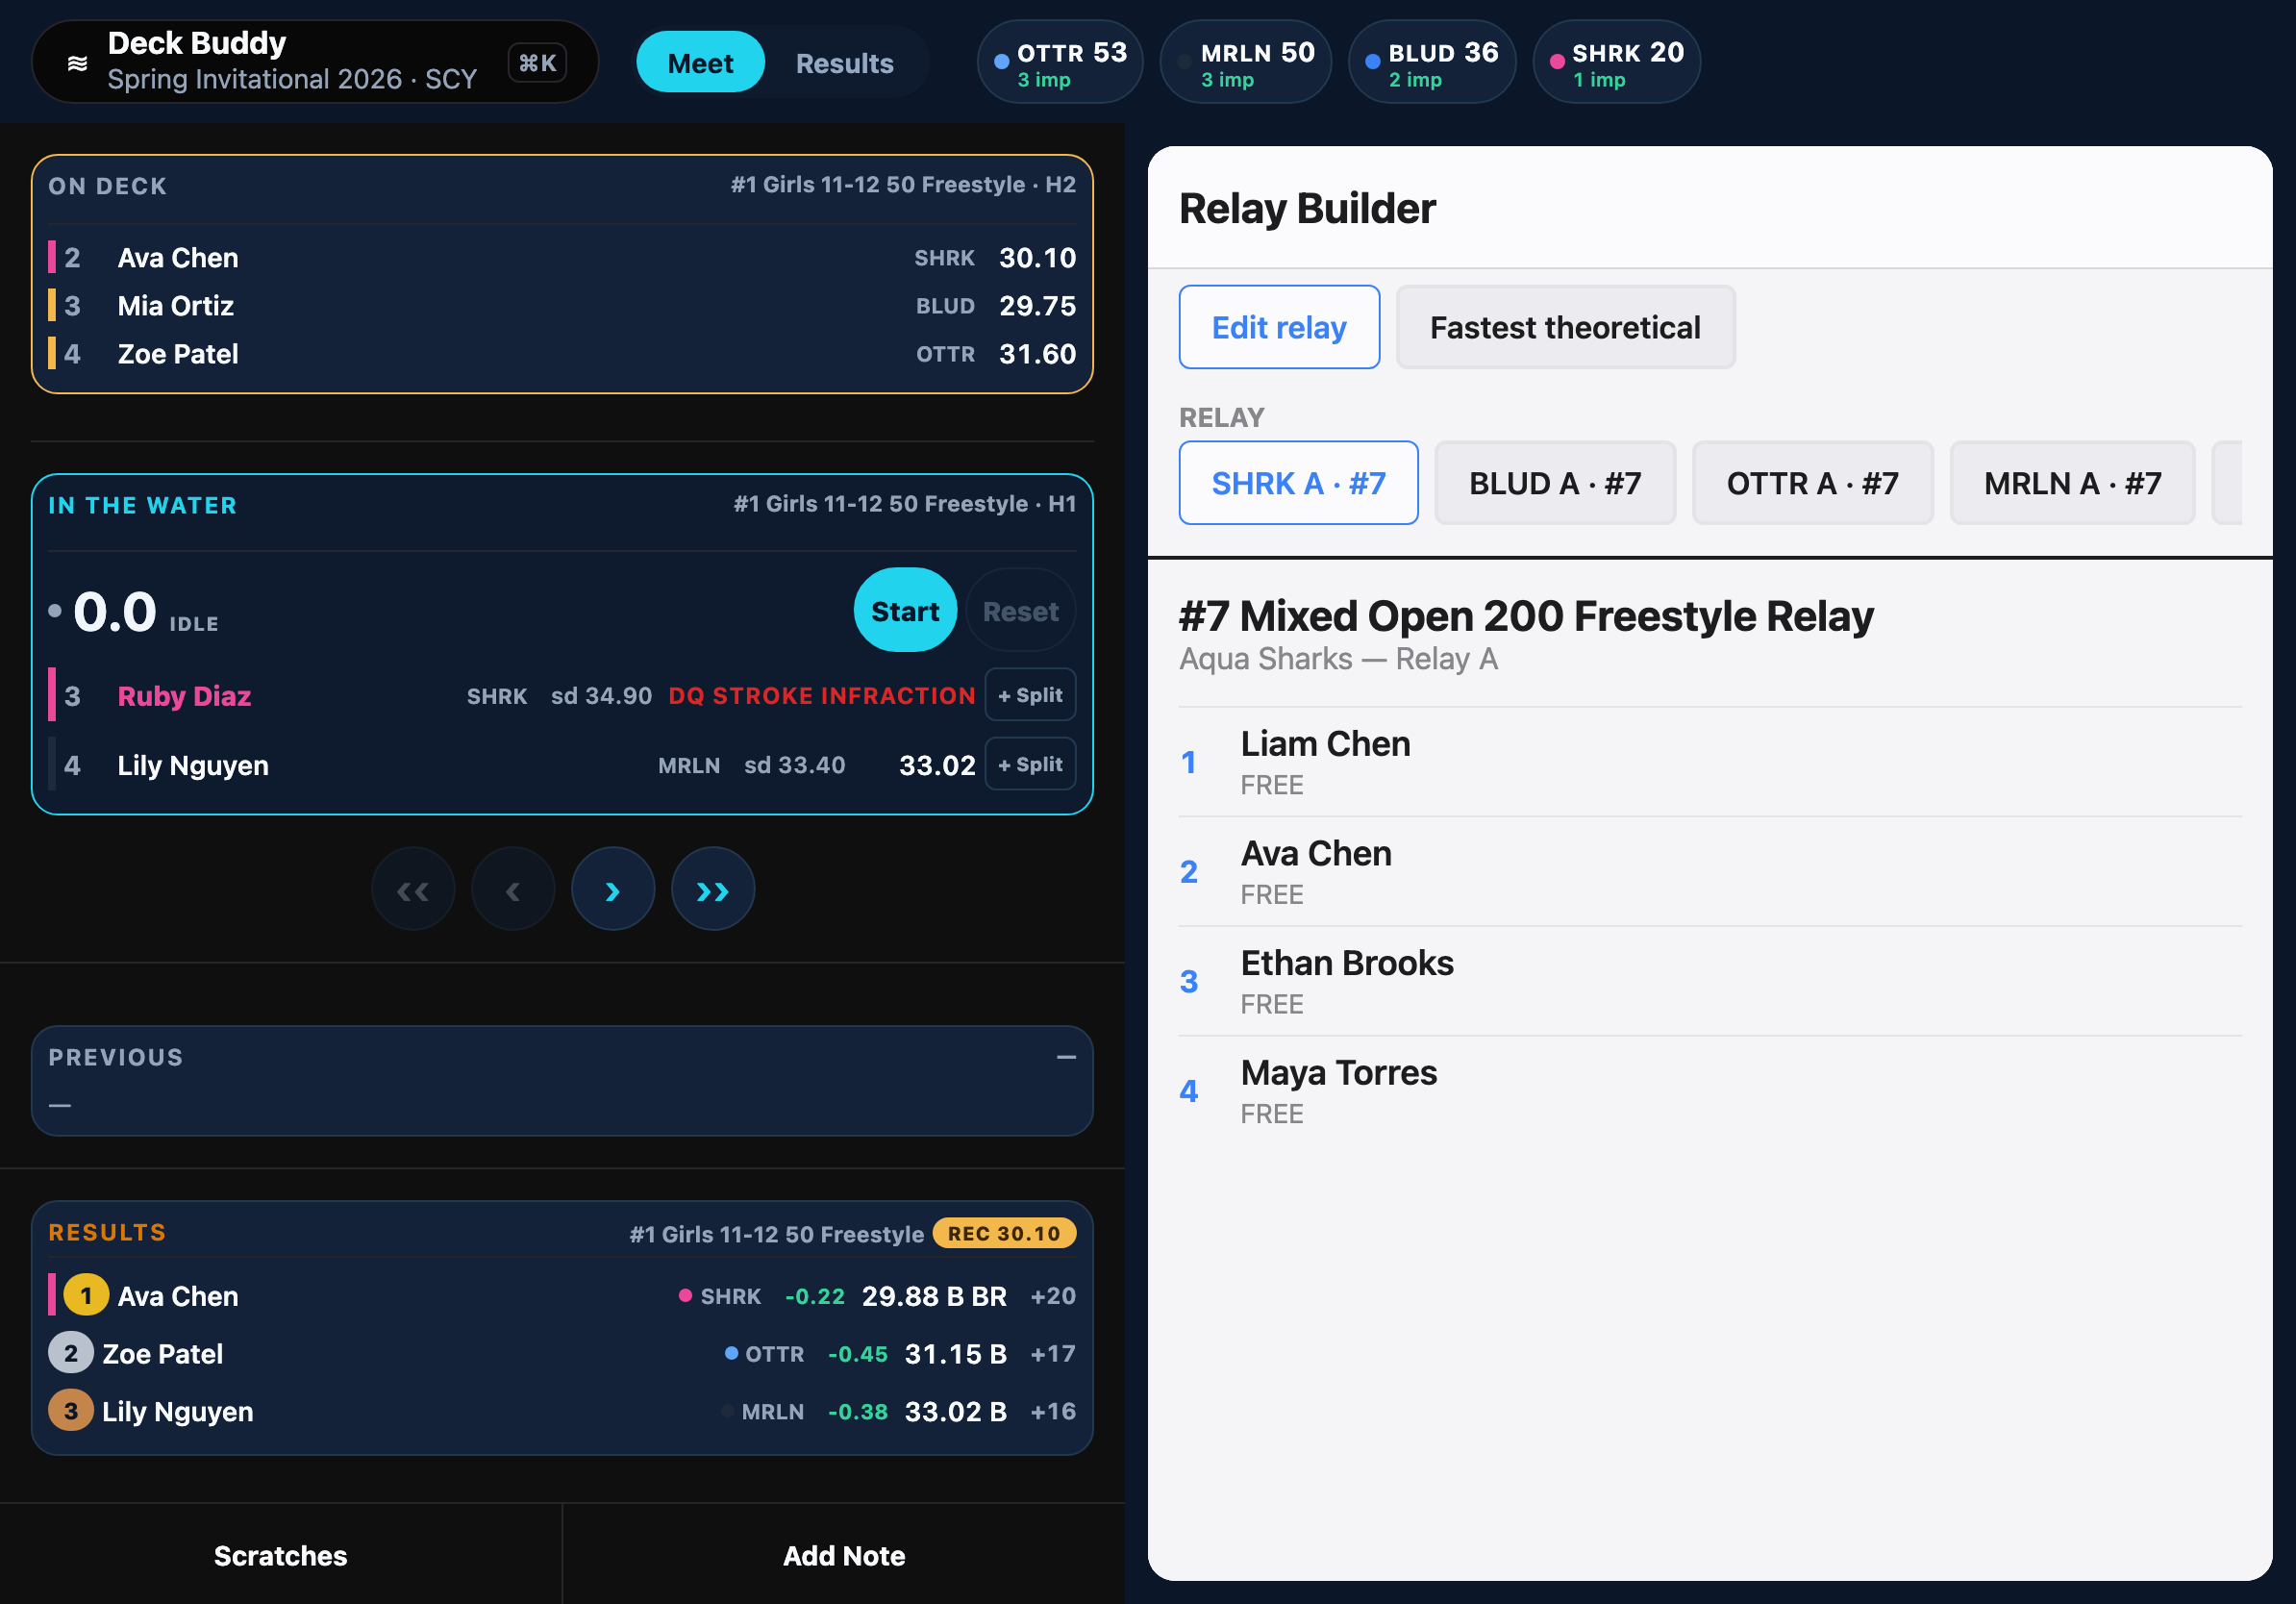The height and width of the screenshot is (1604, 2296).
Task: Advance to next heat with right chevron
Action: pos(613,889)
